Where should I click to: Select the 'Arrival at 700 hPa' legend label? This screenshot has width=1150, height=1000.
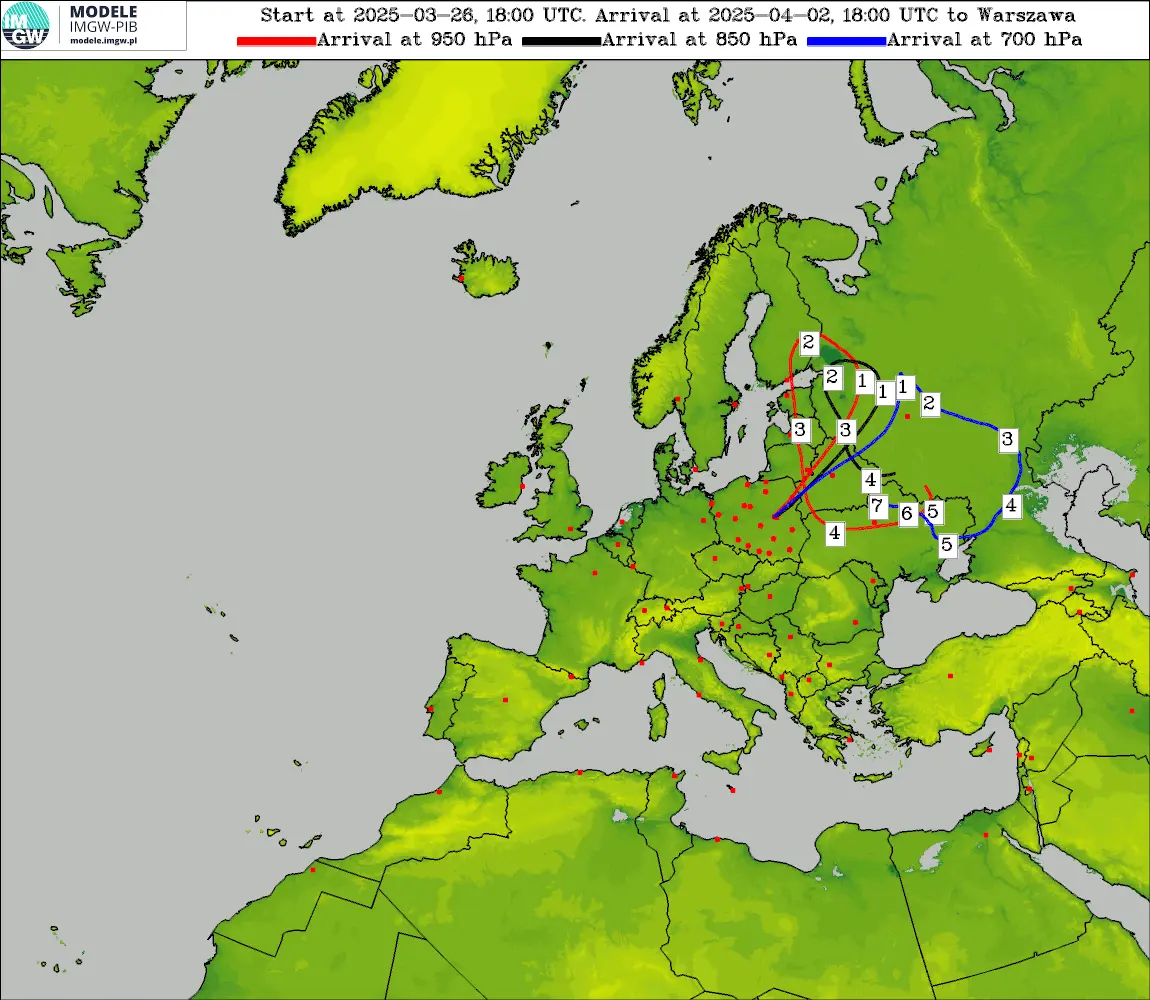pyautogui.click(x=984, y=39)
